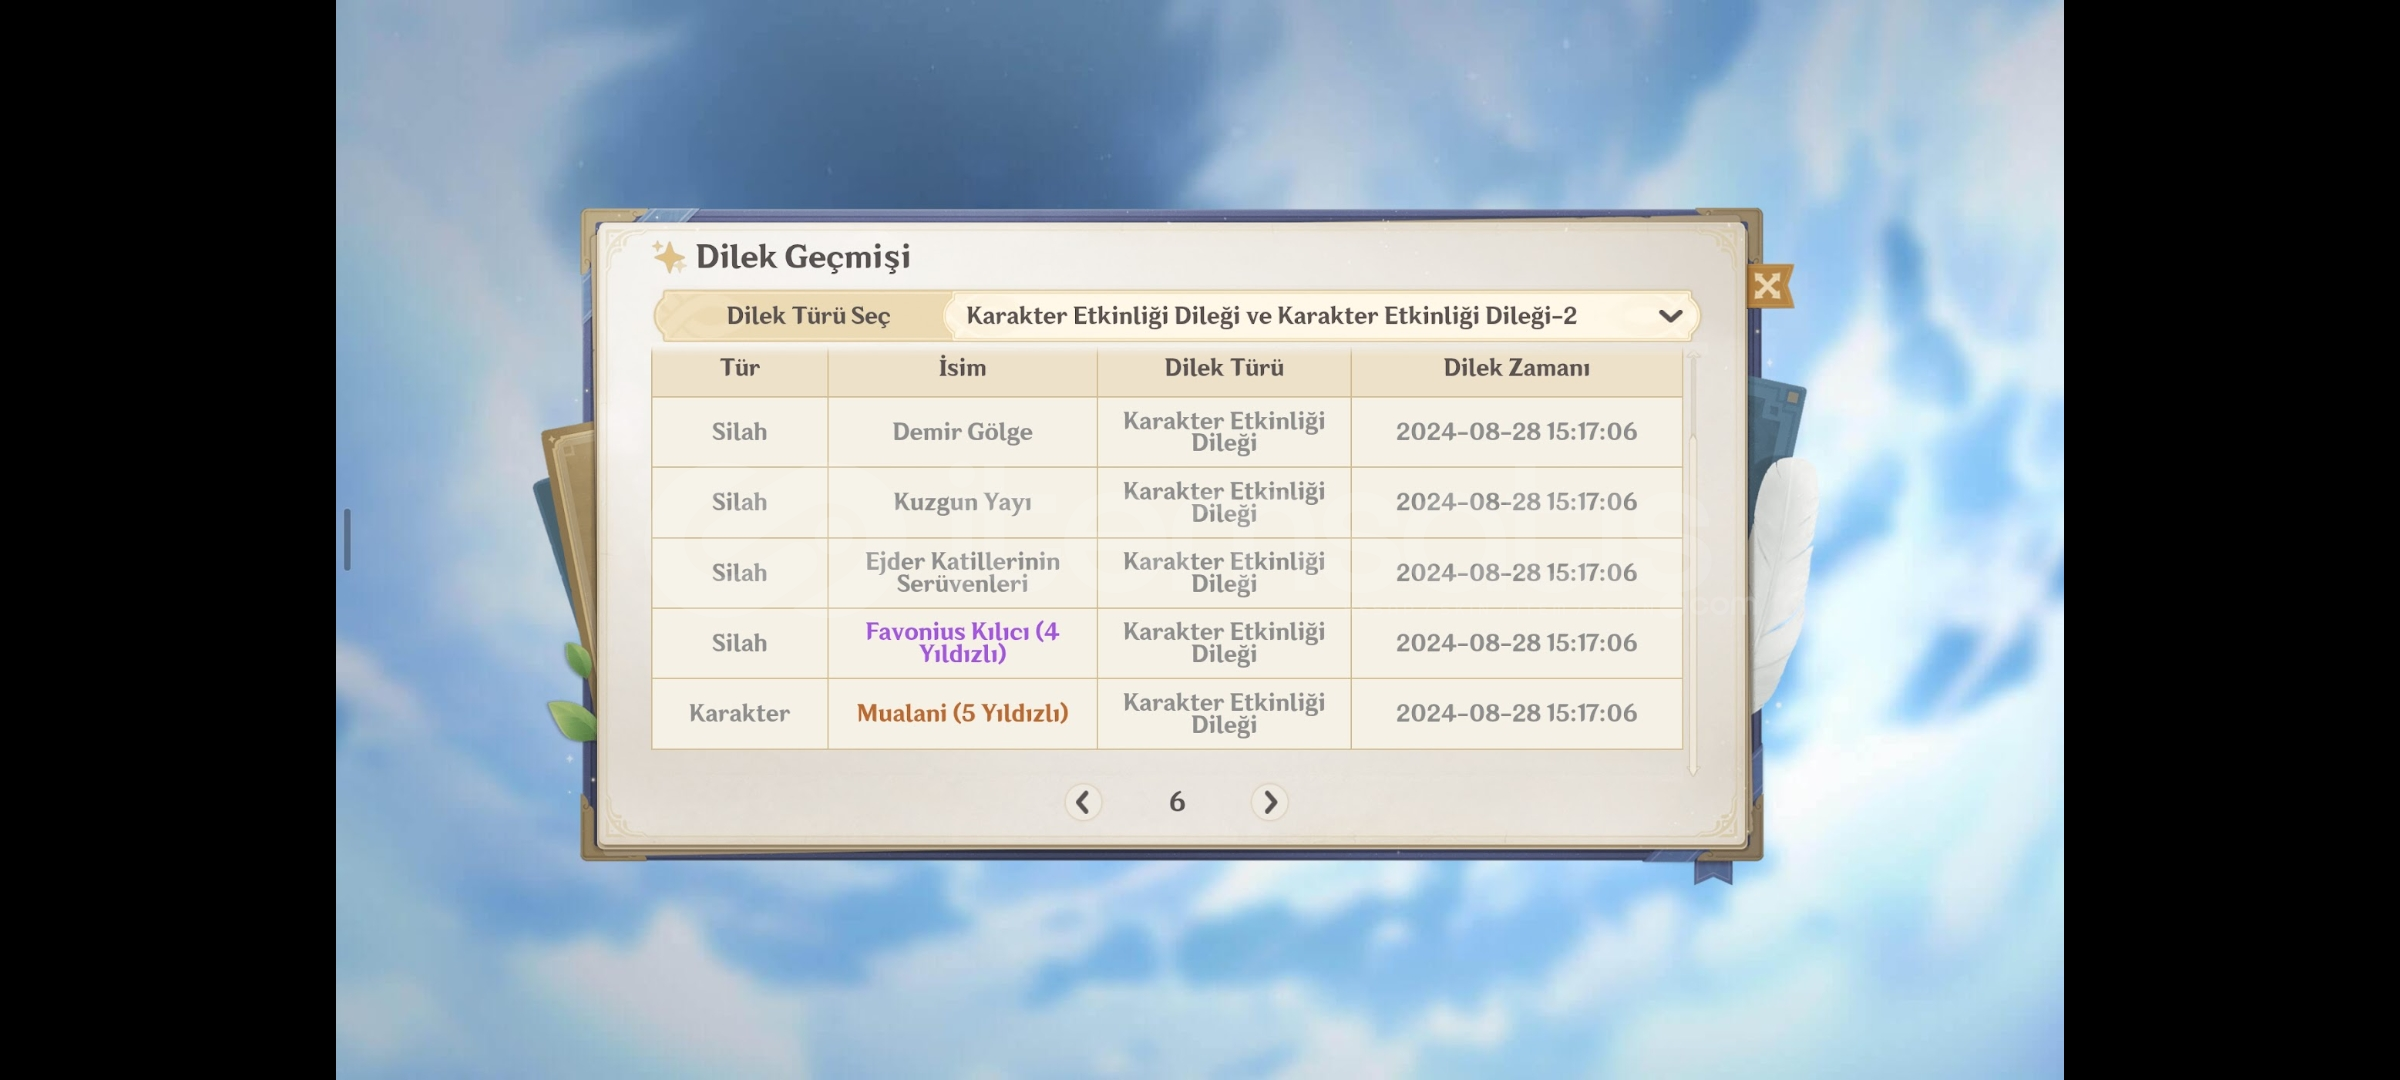Go to the previous history page
2400x1080 pixels.
(x=1082, y=802)
